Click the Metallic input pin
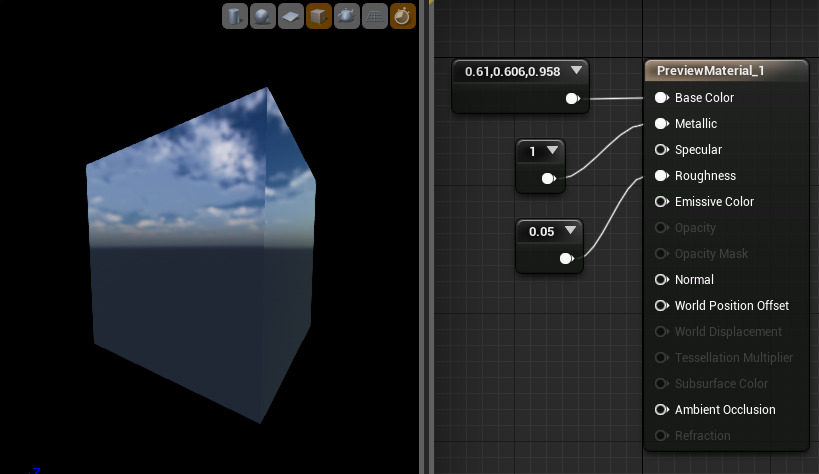This screenshot has width=819, height=474. click(661, 124)
